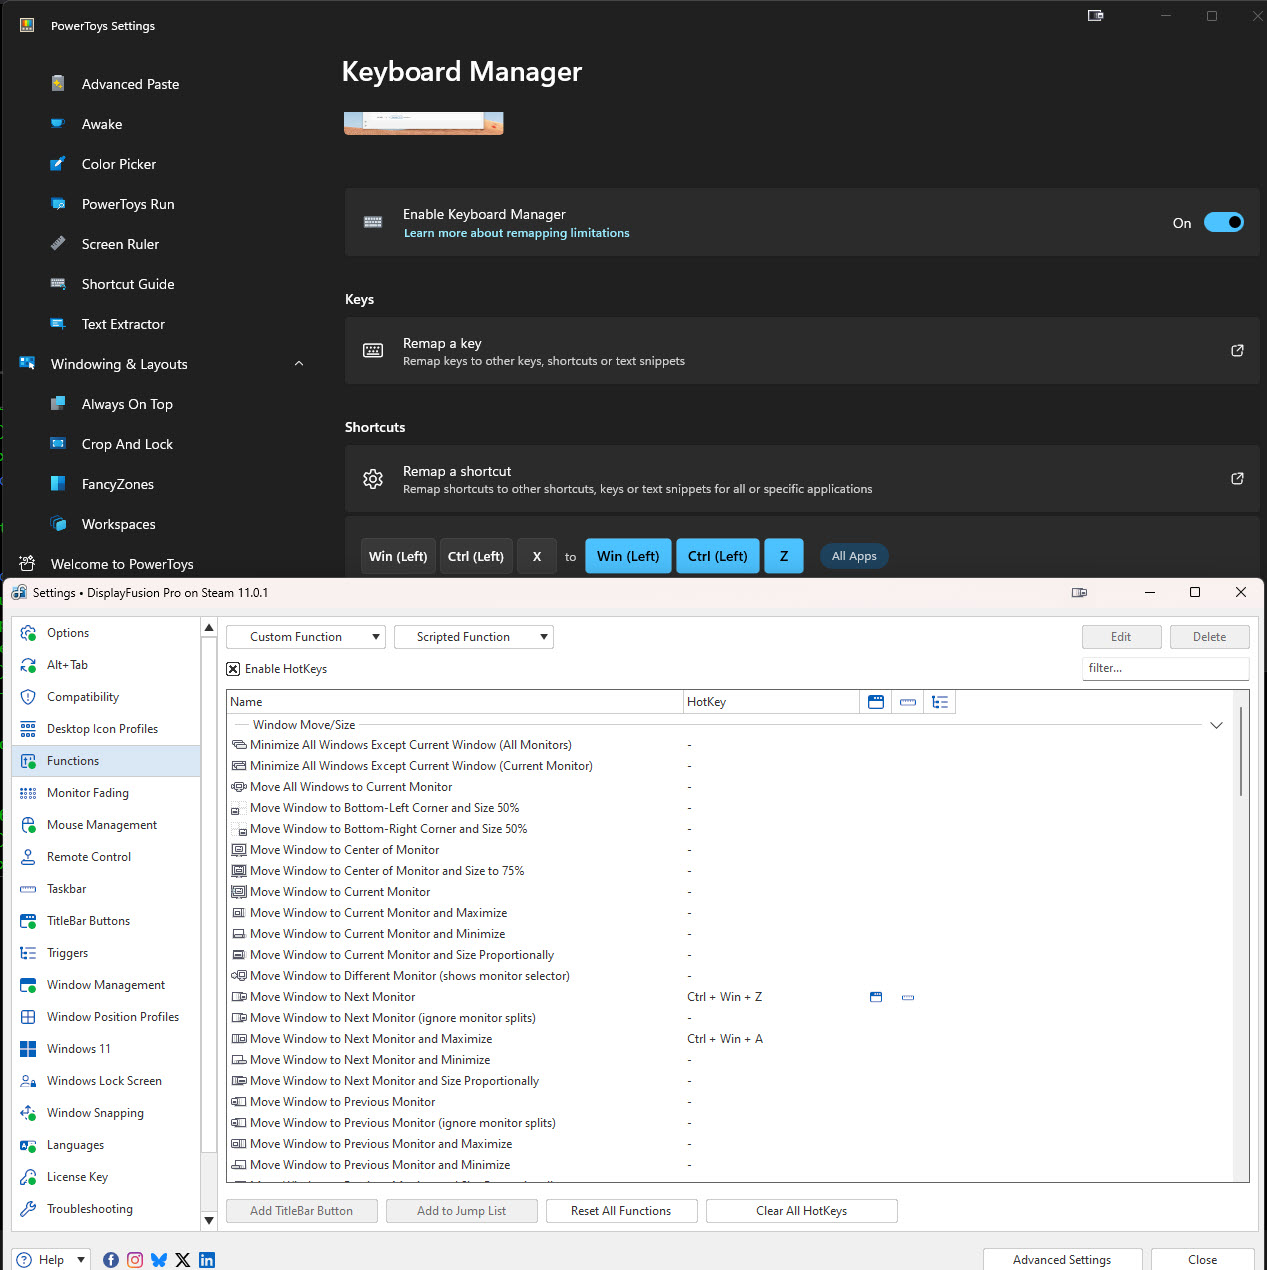Uncheck the Enable HotKeys checkbox
Screen dimensions: 1267x1270
(233, 669)
